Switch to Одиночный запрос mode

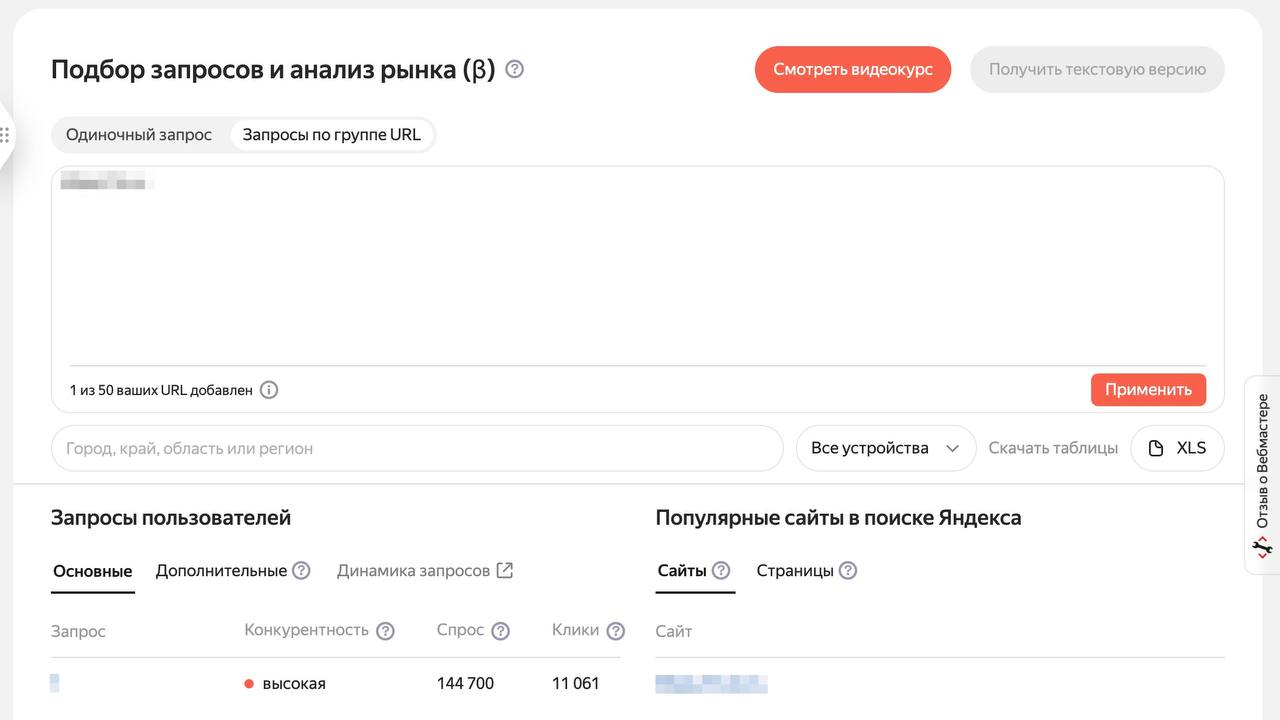click(139, 135)
